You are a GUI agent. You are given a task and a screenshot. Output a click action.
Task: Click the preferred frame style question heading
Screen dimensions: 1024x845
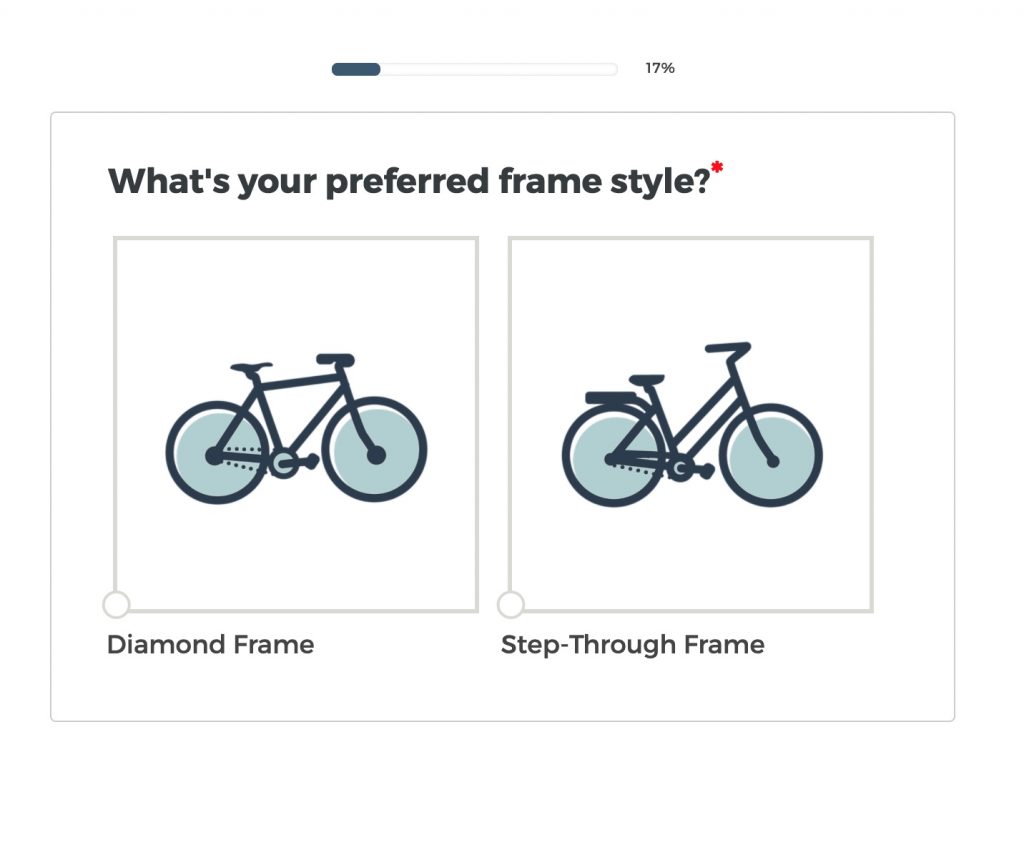click(x=408, y=182)
